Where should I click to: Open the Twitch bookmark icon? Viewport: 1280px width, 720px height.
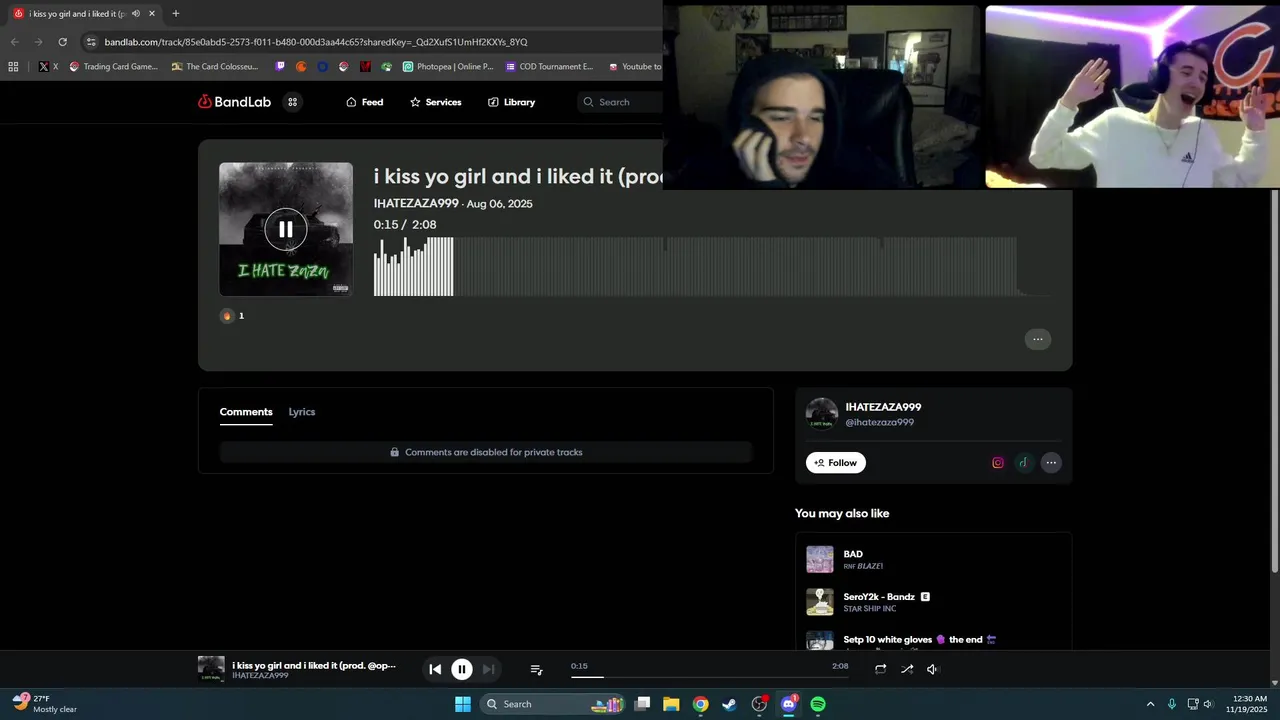coord(280,67)
